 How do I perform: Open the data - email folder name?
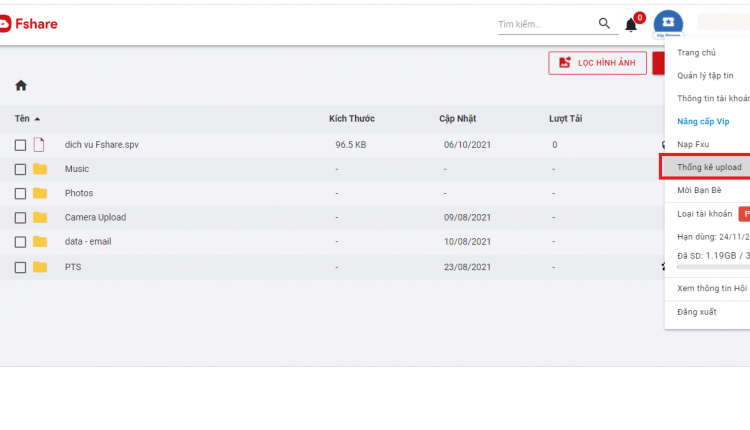pyautogui.click(x=88, y=242)
